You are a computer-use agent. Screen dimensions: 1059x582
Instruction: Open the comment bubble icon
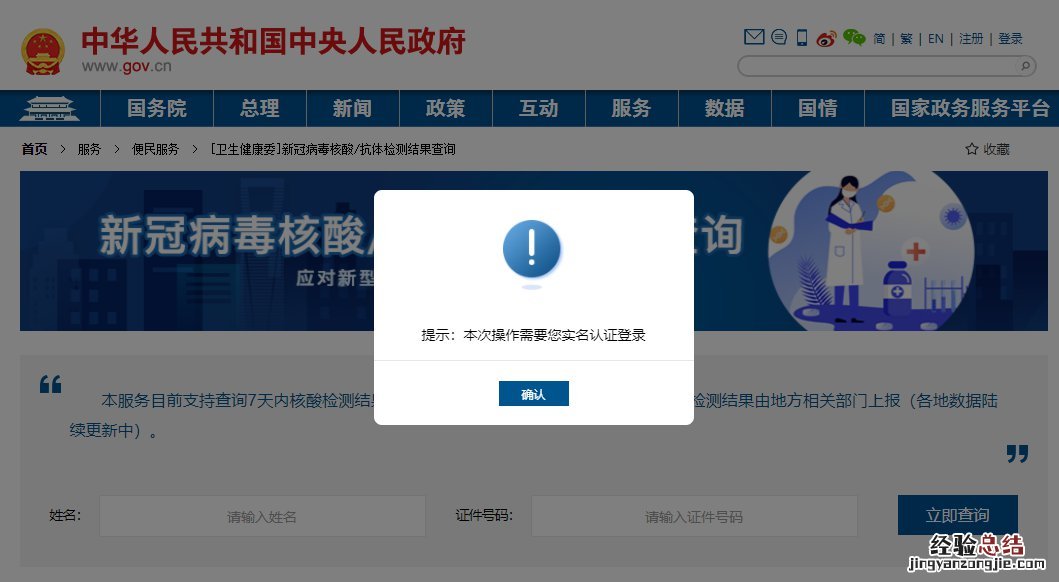click(779, 37)
